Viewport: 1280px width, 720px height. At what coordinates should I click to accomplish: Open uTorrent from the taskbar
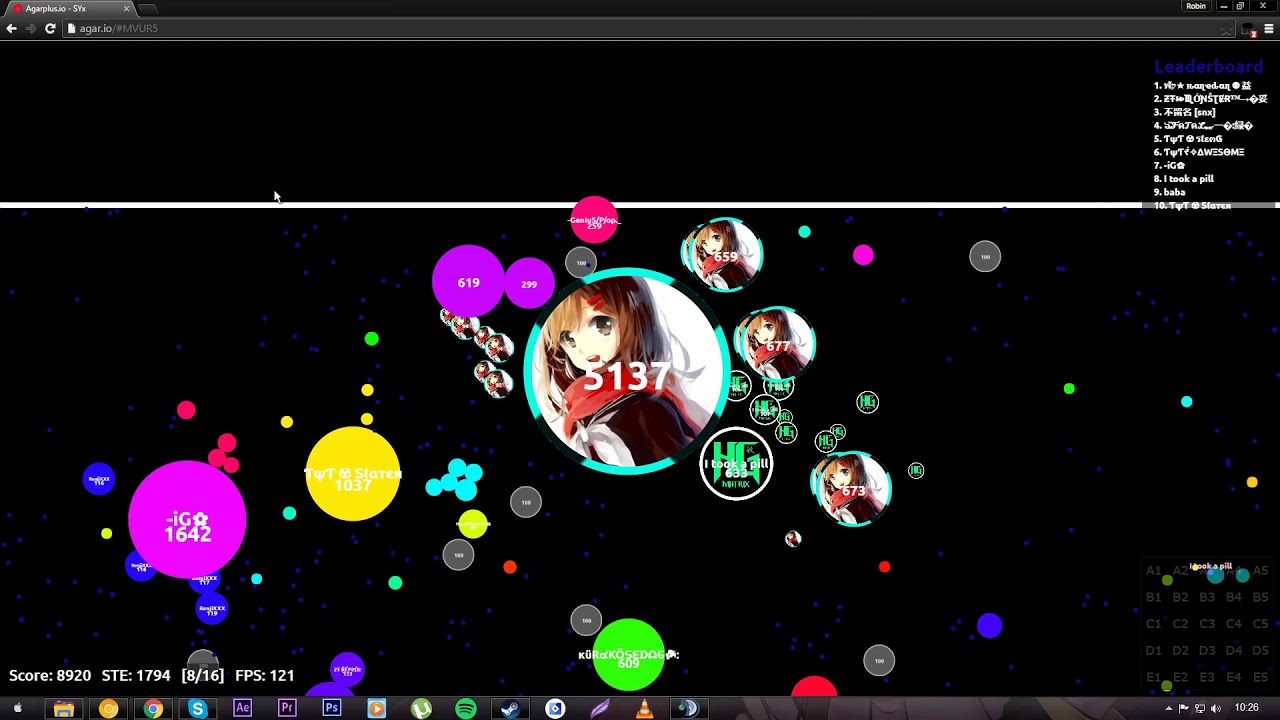tap(421, 708)
